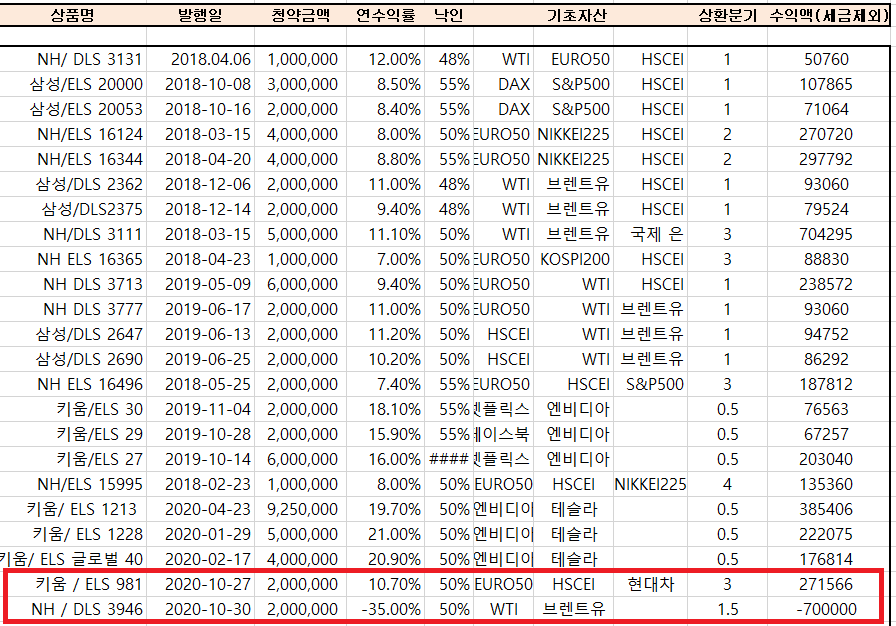Click the cell NH DLS 3713
The width and height of the screenshot is (896, 626).
73,284
